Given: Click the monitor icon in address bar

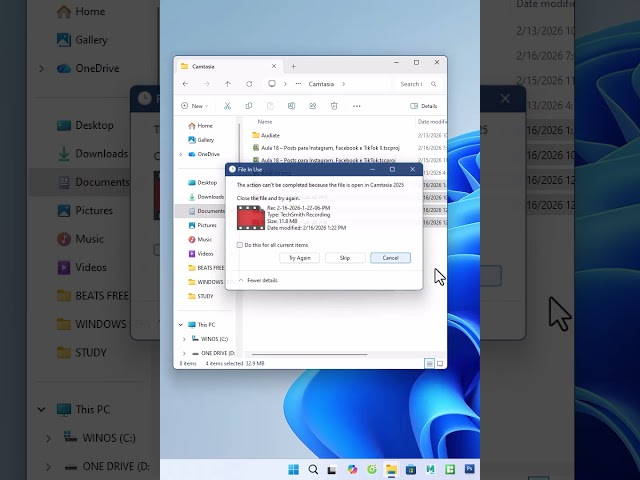Looking at the screenshot, I should tap(272, 84).
